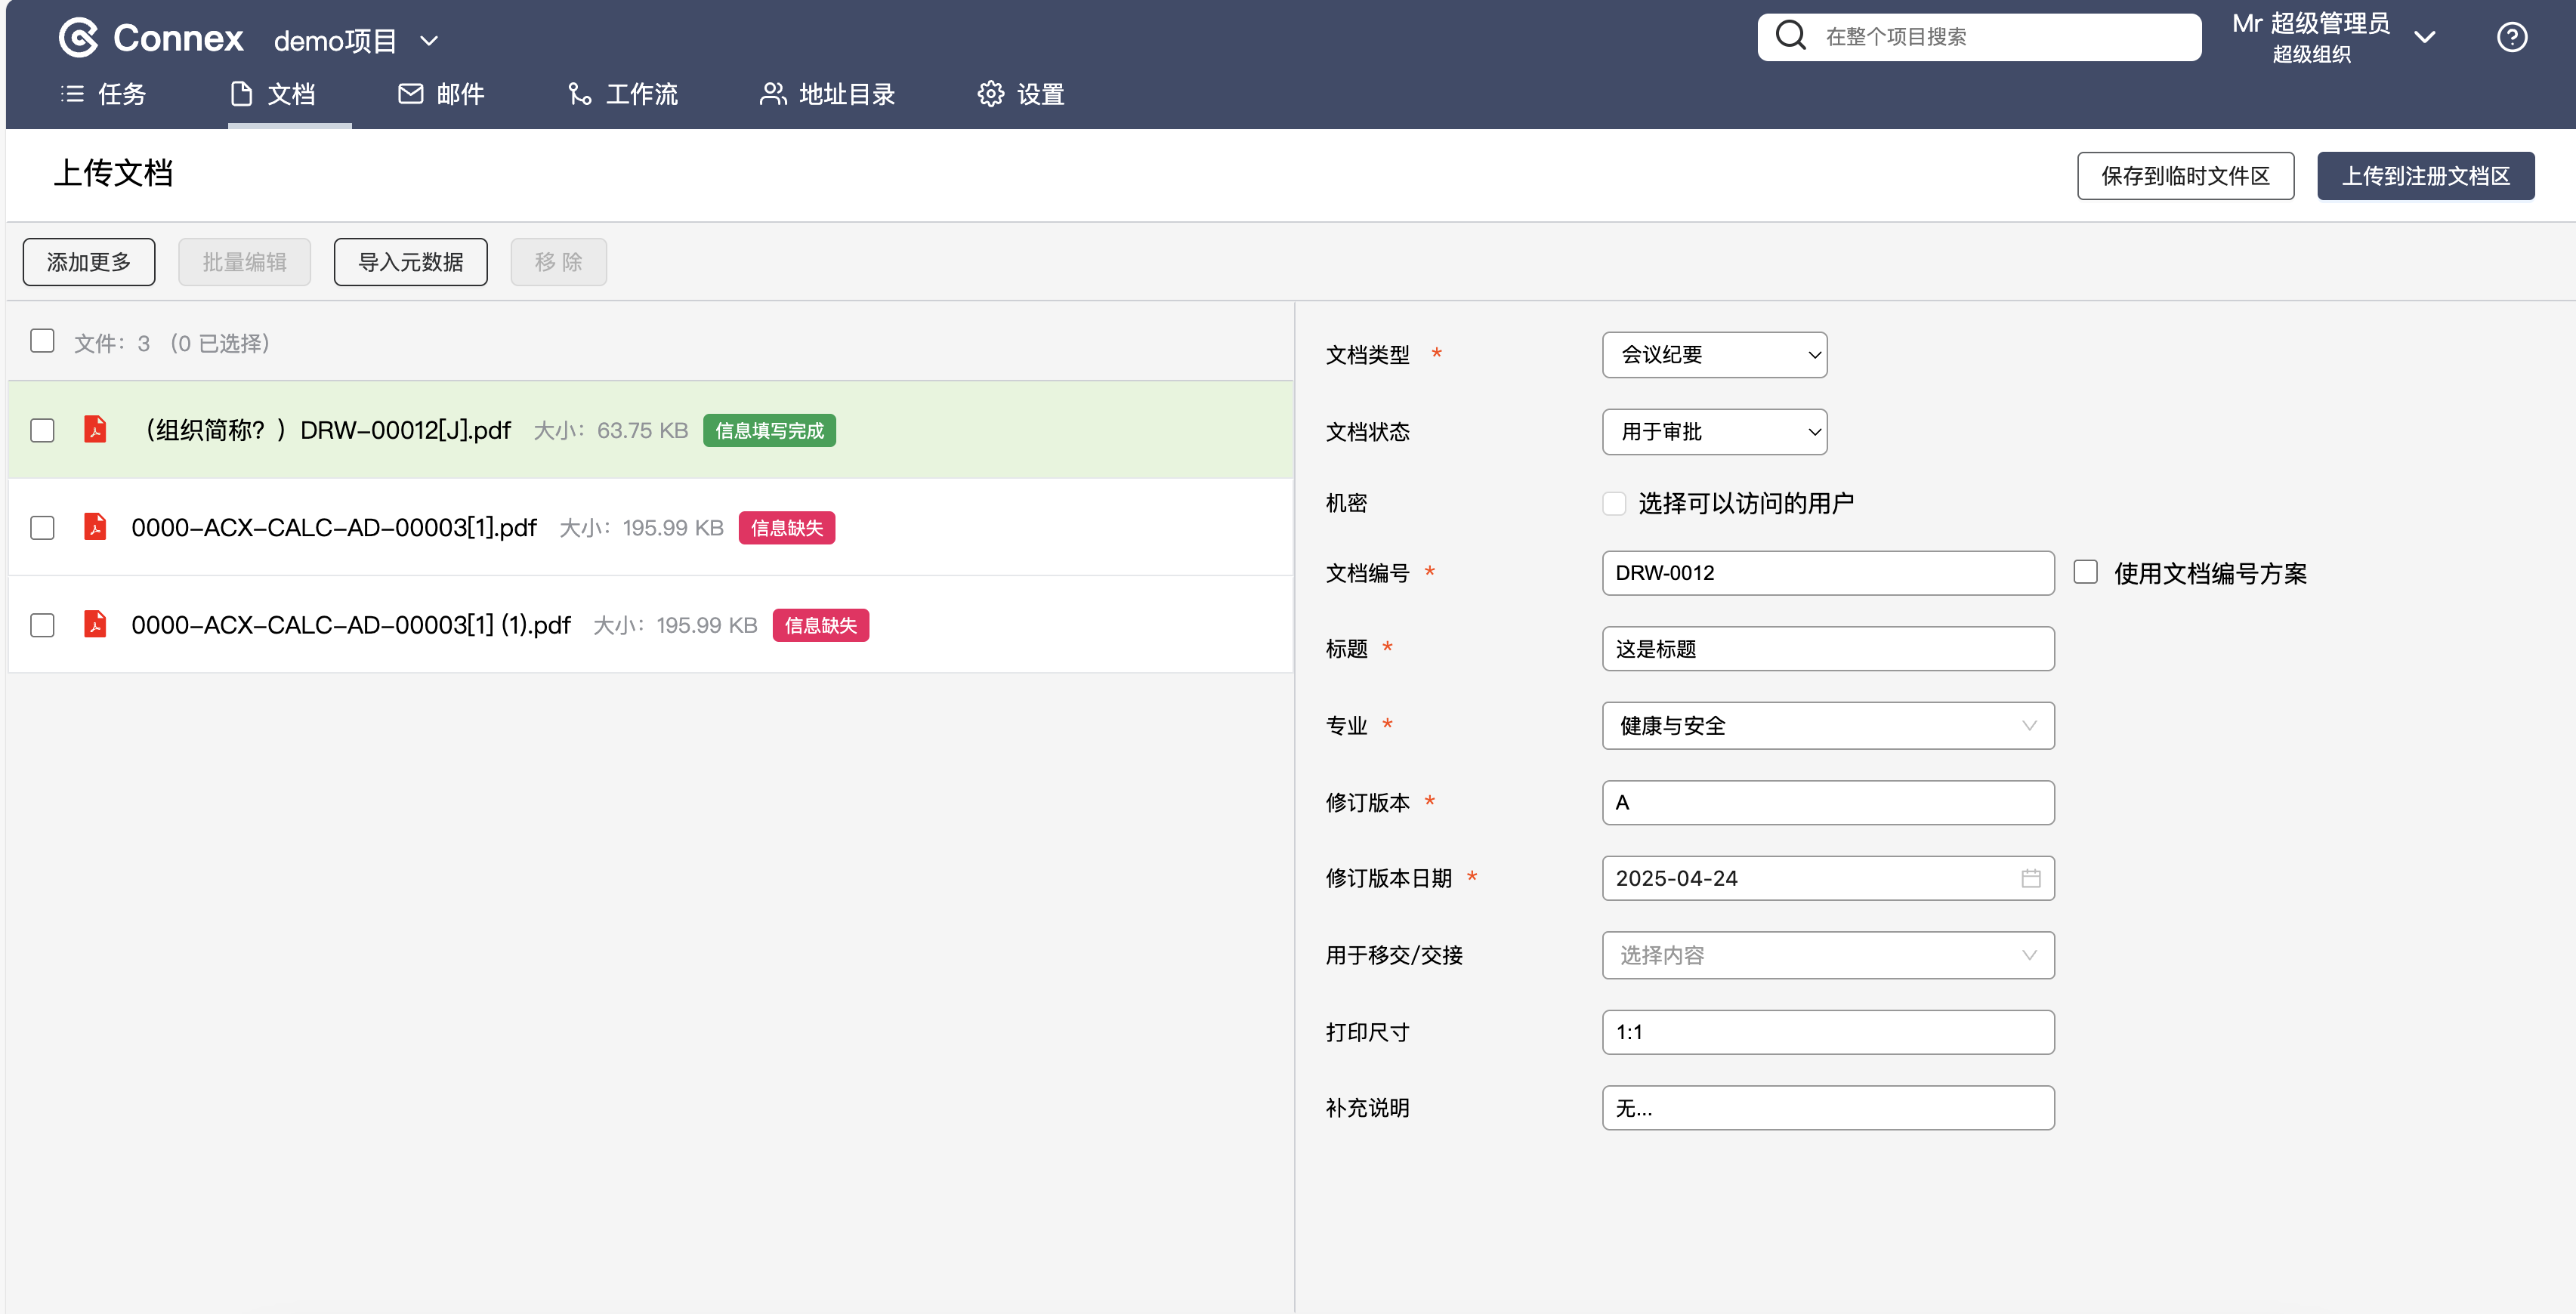The image size is (2576, 1314).
Task: Click the help question mark icon
Action: tap(2511, 38)
